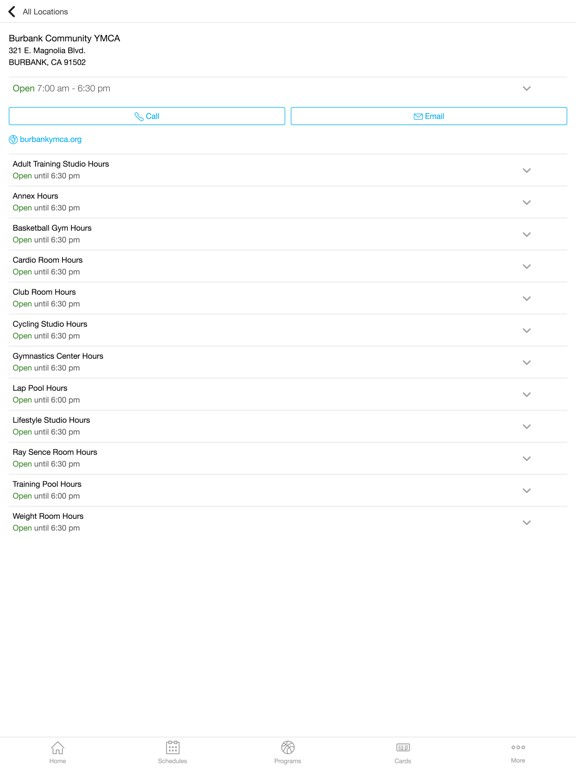Click Training Pool 'Open until 6:00 pm' status

46,496
